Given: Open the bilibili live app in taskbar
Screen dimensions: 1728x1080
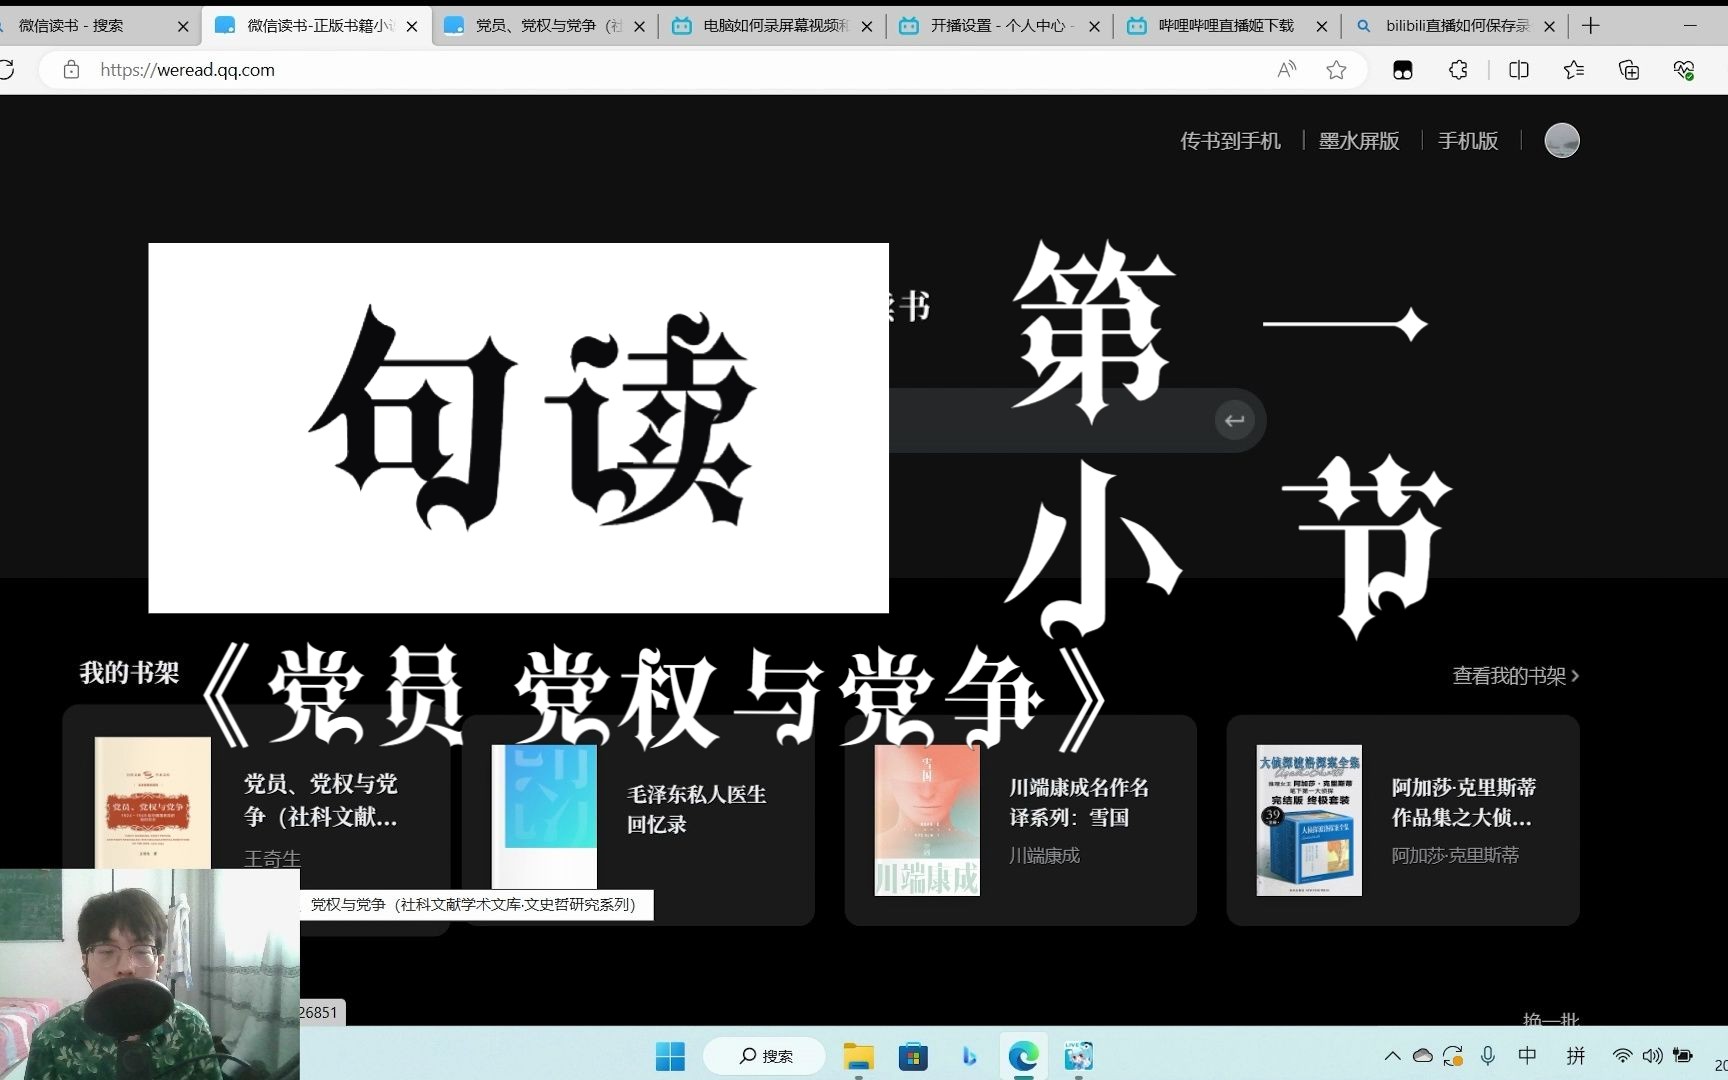Looking at the screenshot, I should point(1078,1056).
